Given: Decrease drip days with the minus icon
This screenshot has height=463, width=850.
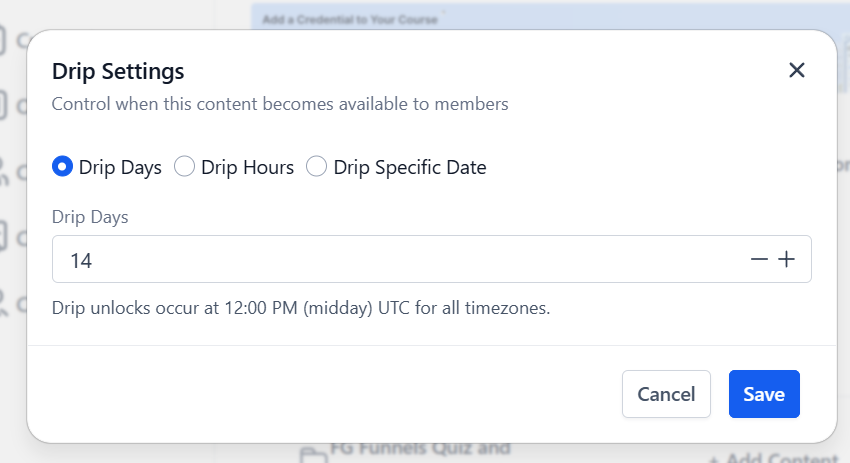Looking at the screenshot, I should coord(759,259).
